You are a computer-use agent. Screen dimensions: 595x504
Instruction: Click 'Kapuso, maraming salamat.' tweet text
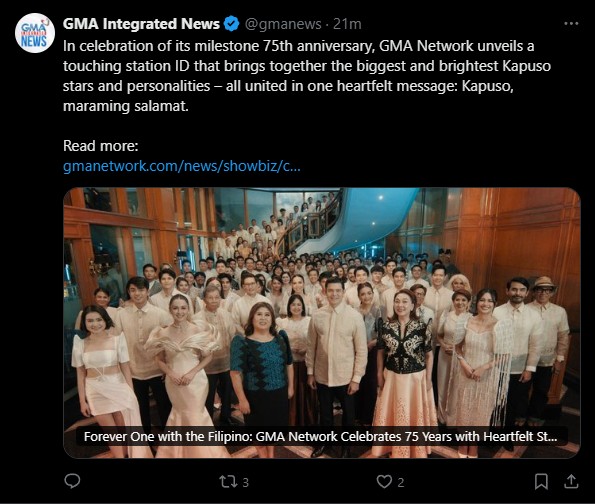click(x=288, y=96)
